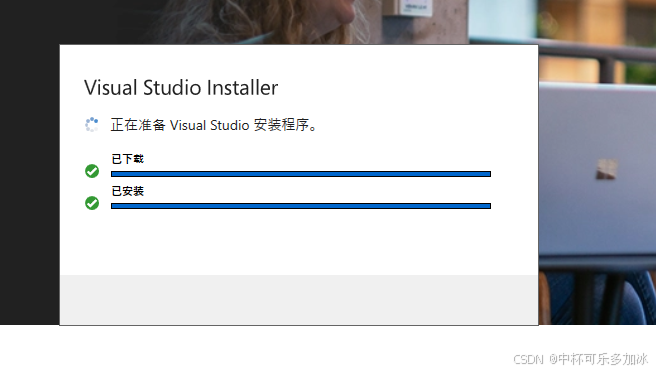Click the Visual Studio Installer title
The width and height of the screenshot is (656, 373).
click(x=181, y=88)
